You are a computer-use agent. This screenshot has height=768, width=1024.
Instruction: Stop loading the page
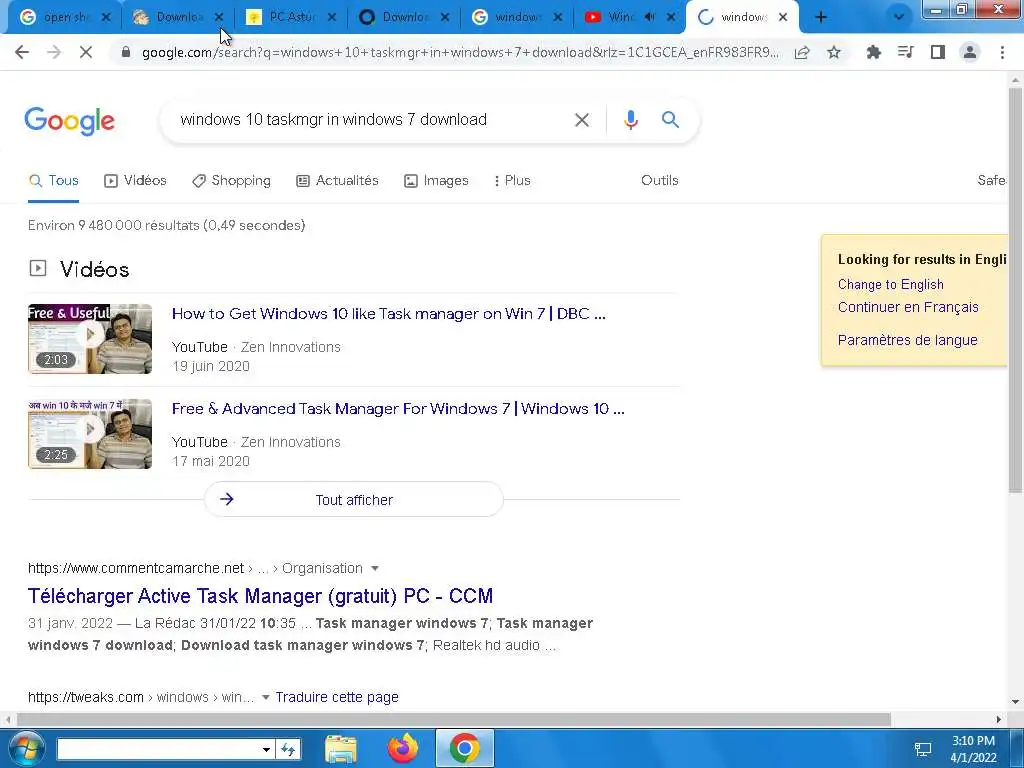click(86, 52)
